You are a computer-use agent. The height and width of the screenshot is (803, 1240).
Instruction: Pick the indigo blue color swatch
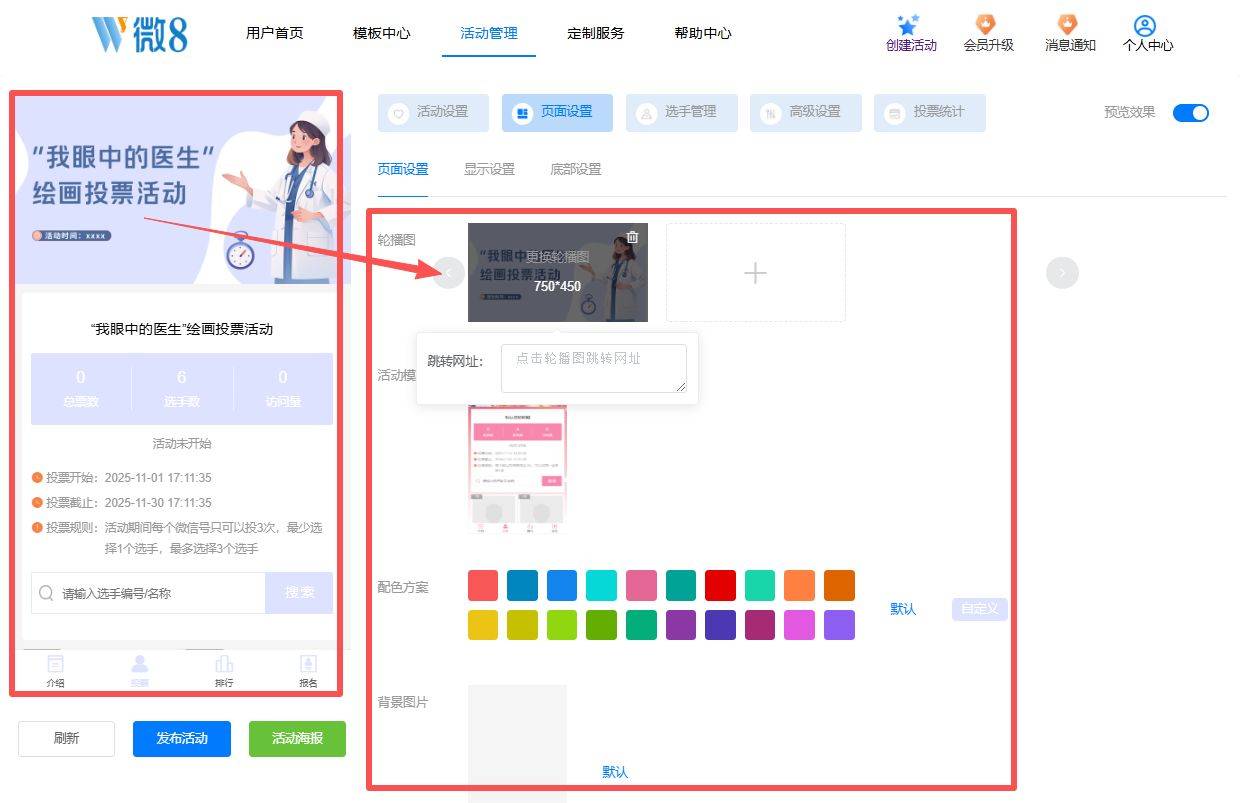(x=721, y=625)
